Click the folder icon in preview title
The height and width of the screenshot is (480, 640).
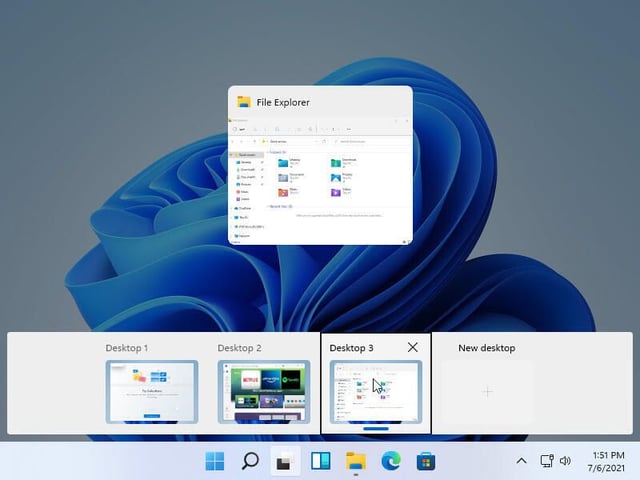point(244,102)
